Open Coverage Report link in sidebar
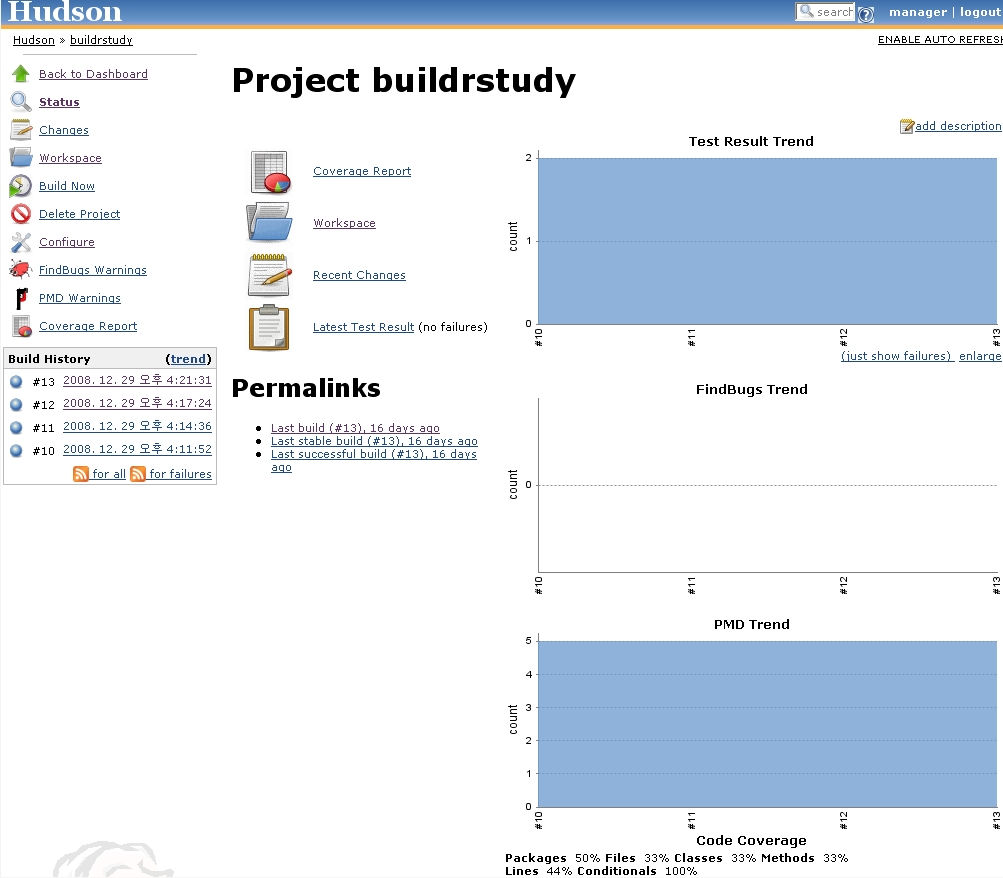 click(88, 326)
